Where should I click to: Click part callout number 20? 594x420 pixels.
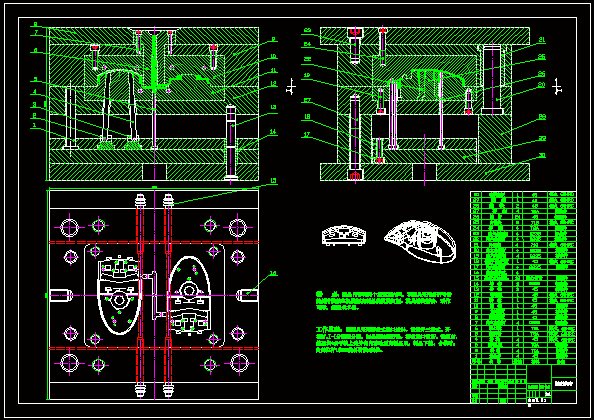click(x=542, y=85)
